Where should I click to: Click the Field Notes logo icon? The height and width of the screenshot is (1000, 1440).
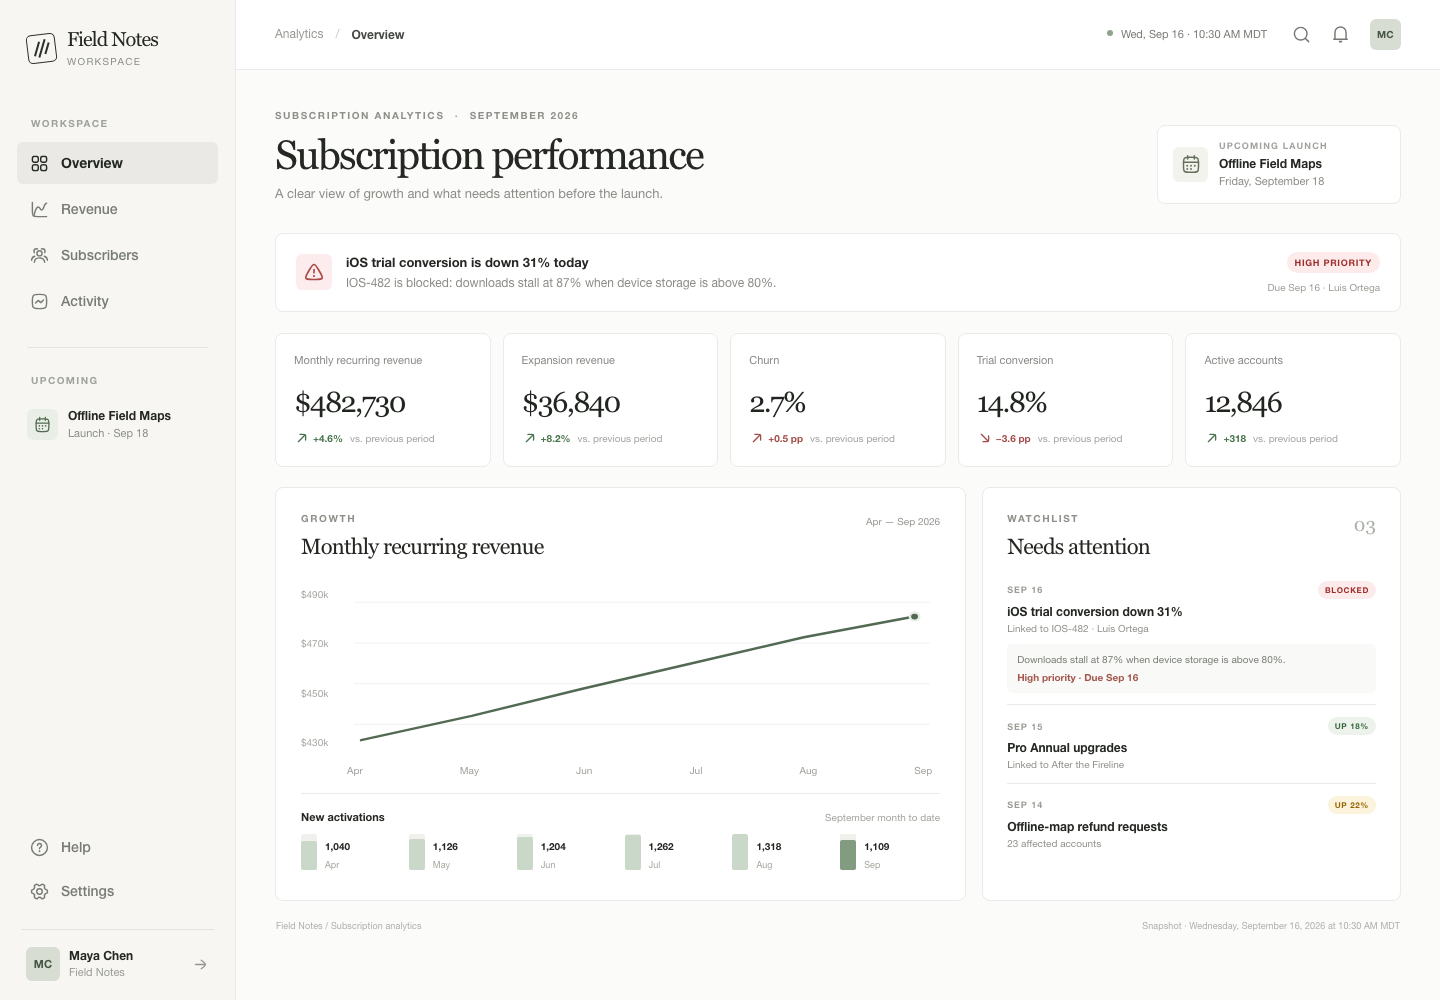point(41,48)
